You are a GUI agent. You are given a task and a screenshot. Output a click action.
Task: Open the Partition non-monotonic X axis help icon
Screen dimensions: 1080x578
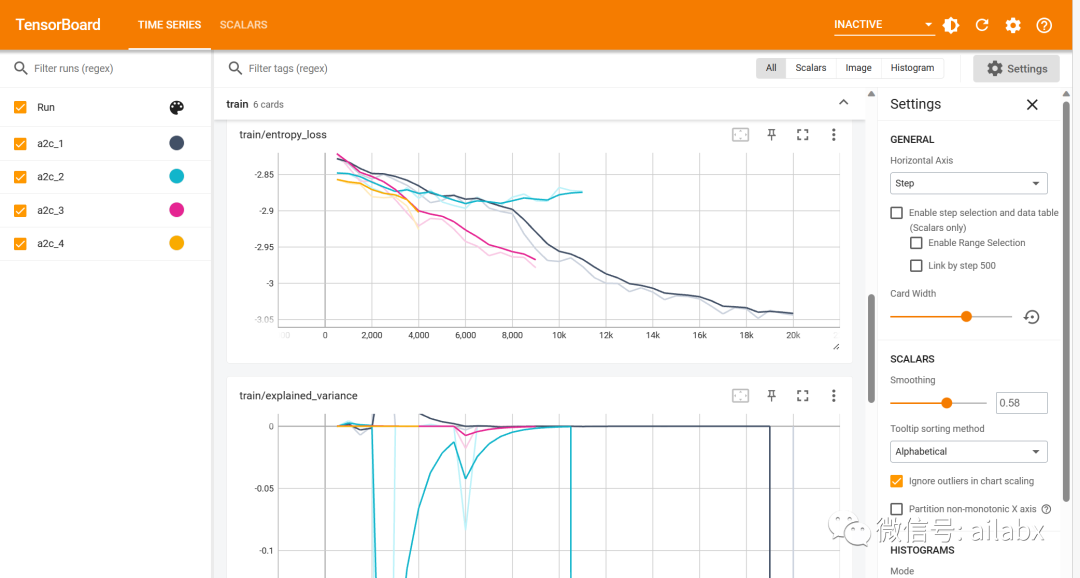(x=1046, y=509)
